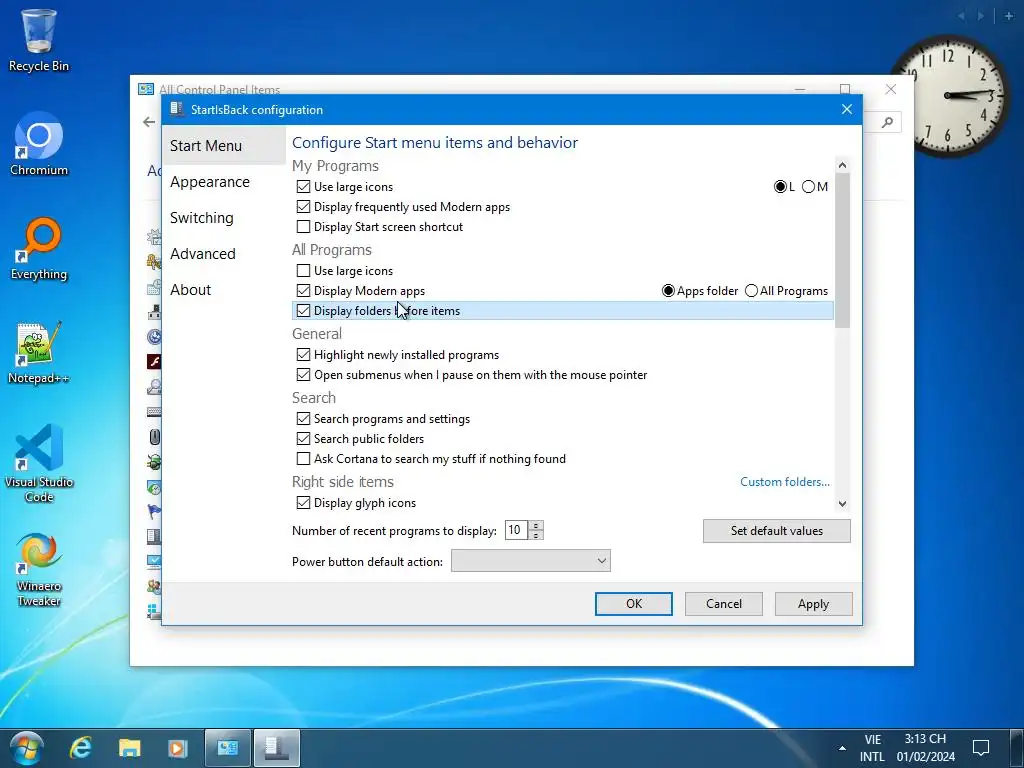The height and width of the screenshot is (768, 1024).
Task: Open Winaero Tweaker desktop shortcut
Action: coord(39,569)
